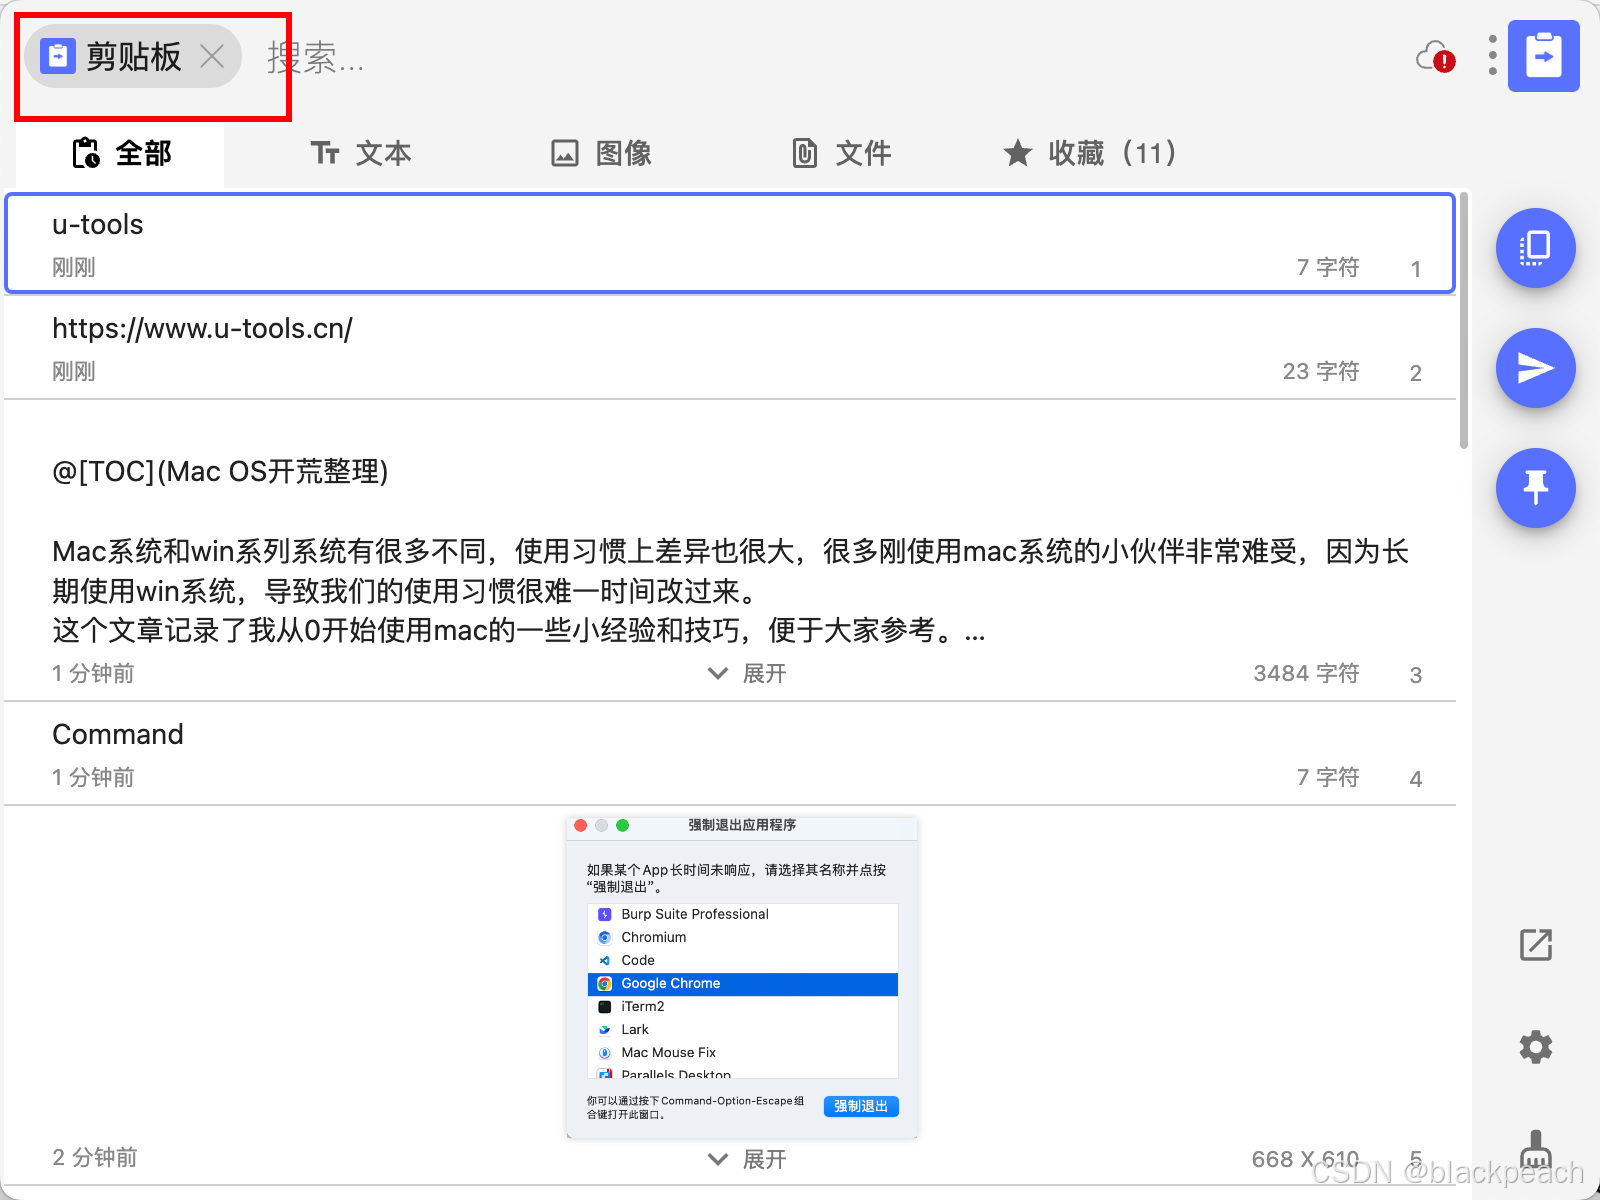The image size is (1600, 1200).
Task: Open the 收藏（11）favorites tab
Action: click(1092, 153)
